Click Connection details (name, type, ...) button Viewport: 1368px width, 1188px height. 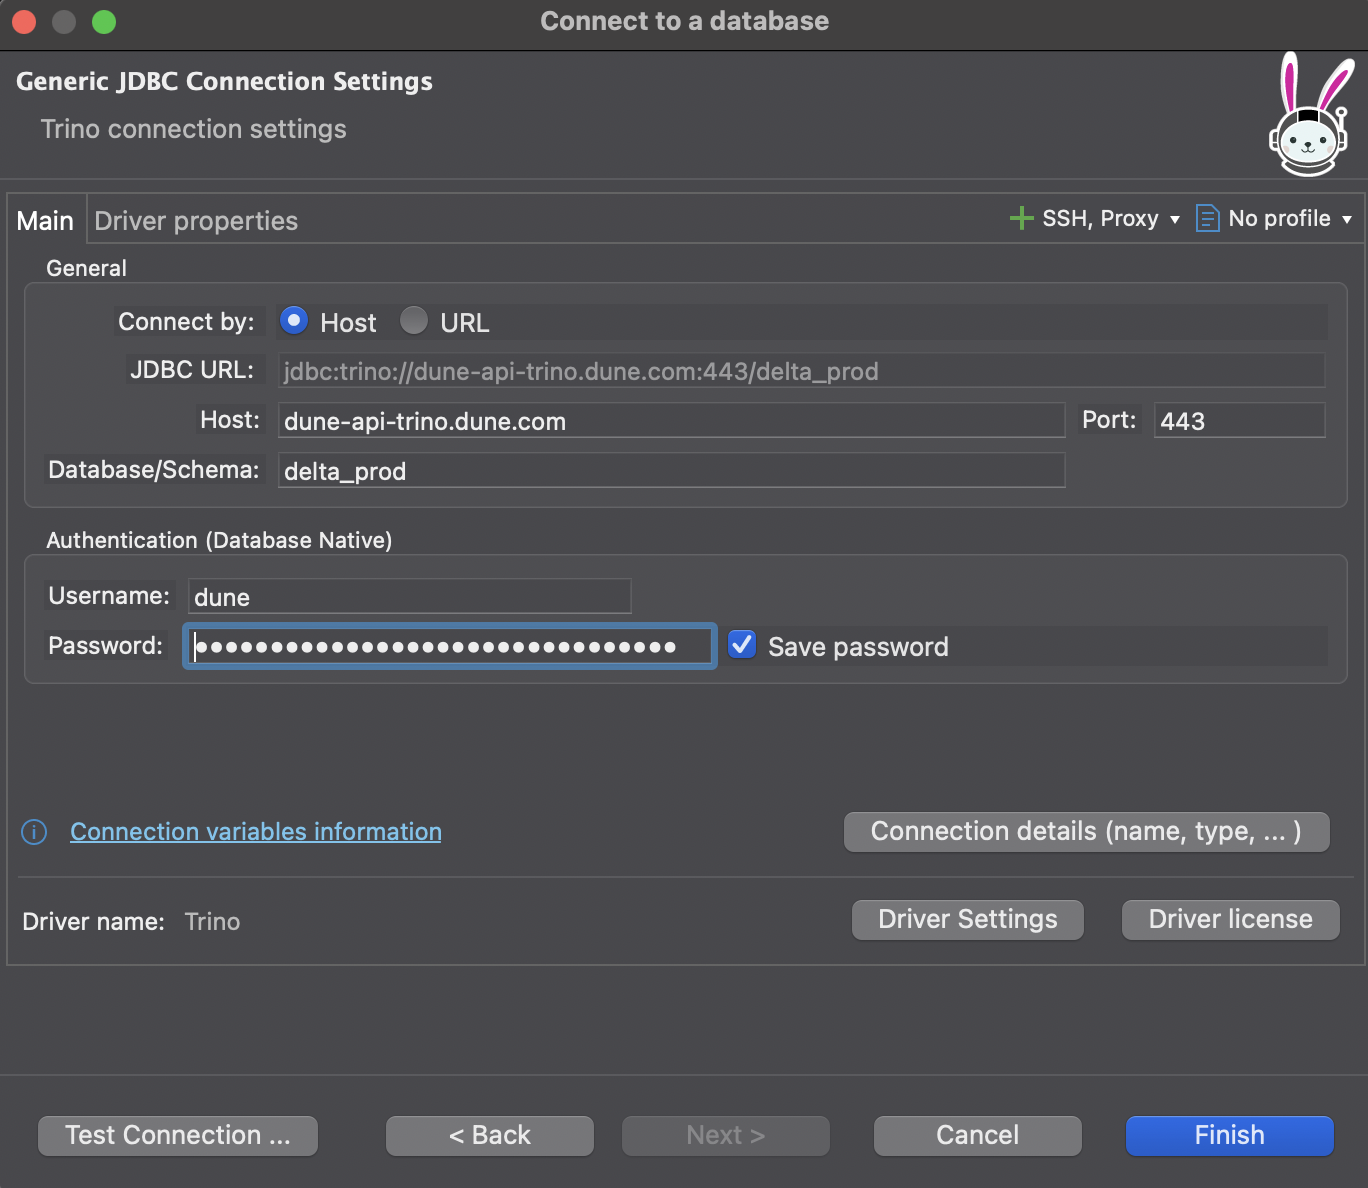click(1087, 832)
